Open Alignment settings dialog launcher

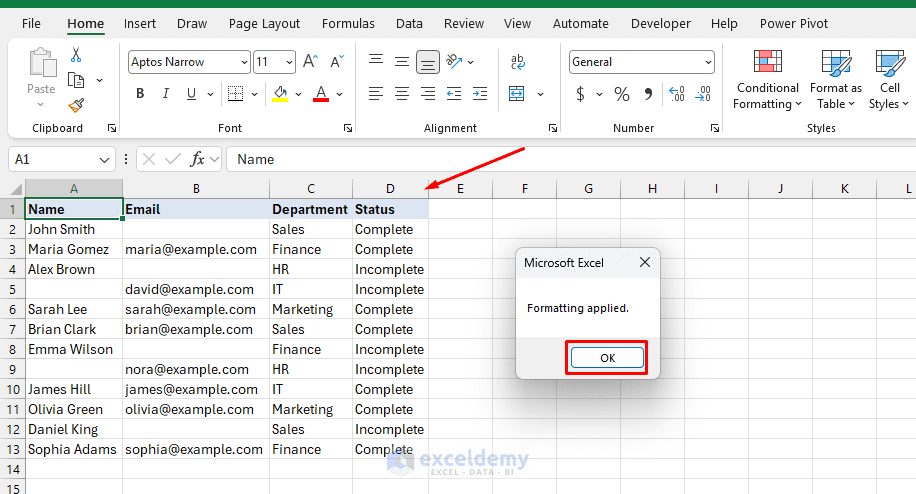[x=553, y=128]
